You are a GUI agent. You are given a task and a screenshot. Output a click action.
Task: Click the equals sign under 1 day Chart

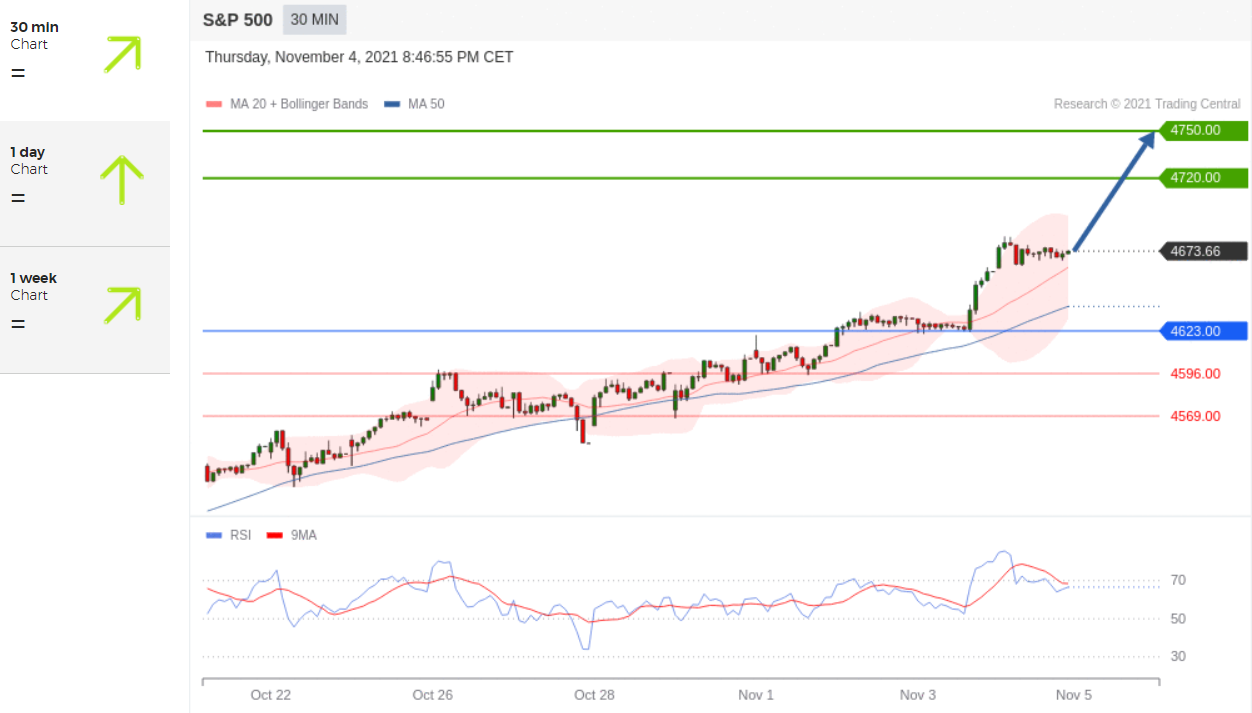(x=18, y=198)
